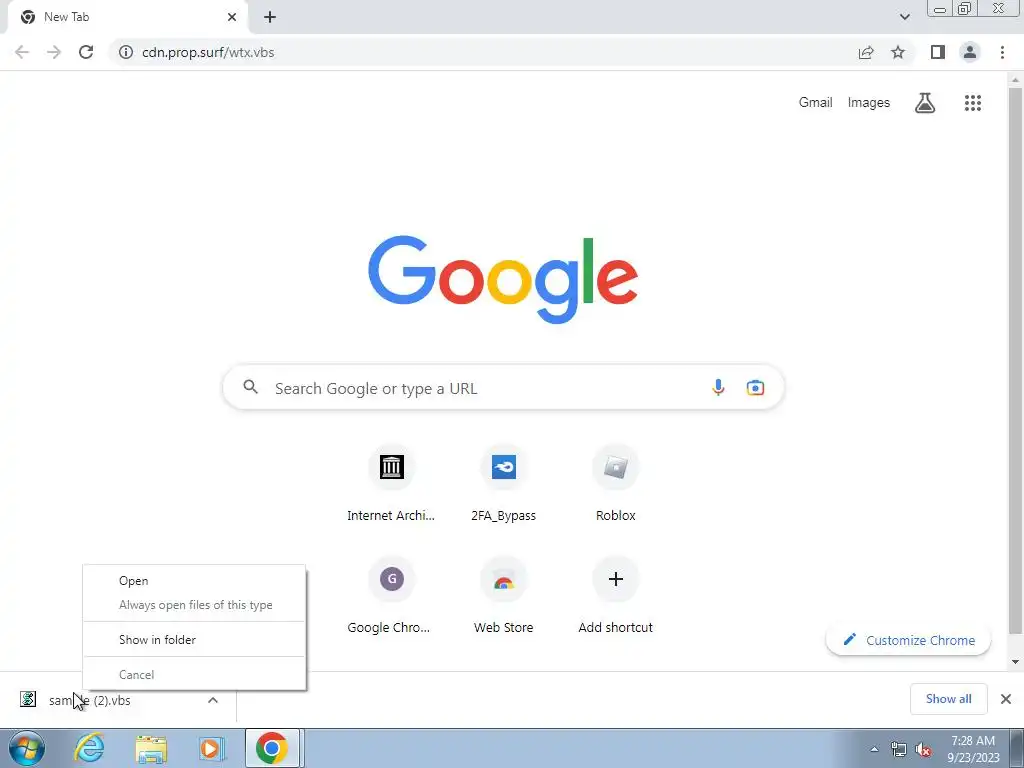1024x768 pixels.
Task: Click the muted volume tray icon
Action: (x=923, y=749)
